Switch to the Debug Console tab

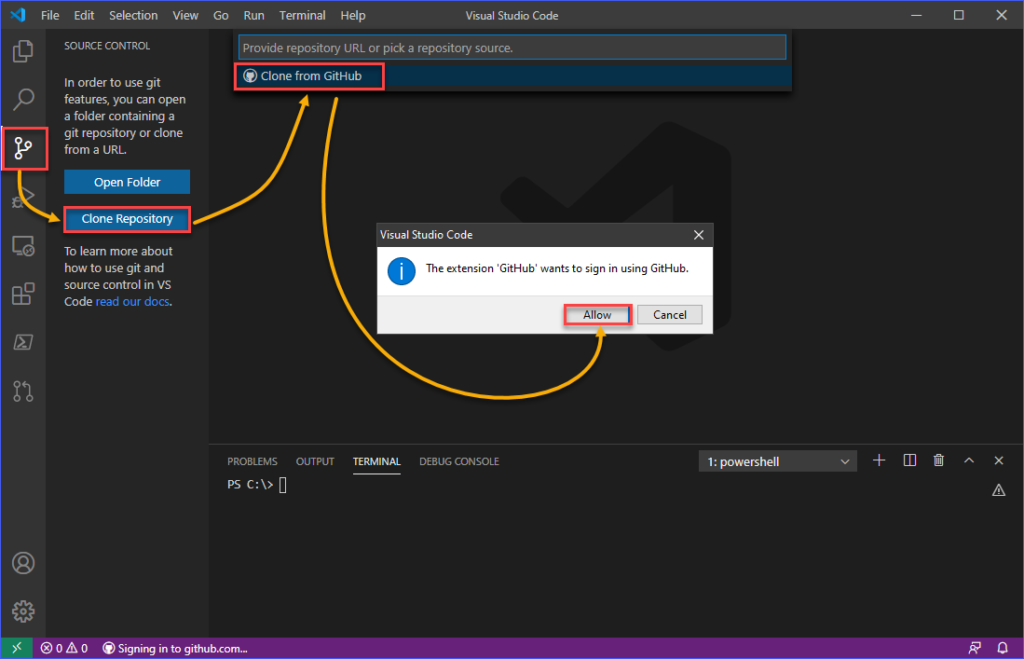459,461
